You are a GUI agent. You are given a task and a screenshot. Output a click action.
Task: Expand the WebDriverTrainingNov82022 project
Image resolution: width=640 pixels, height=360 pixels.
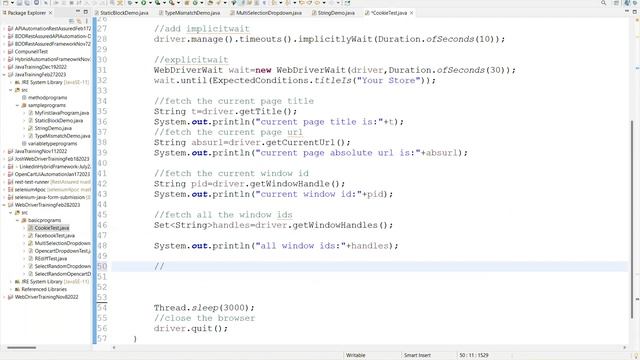click(4, 297)
